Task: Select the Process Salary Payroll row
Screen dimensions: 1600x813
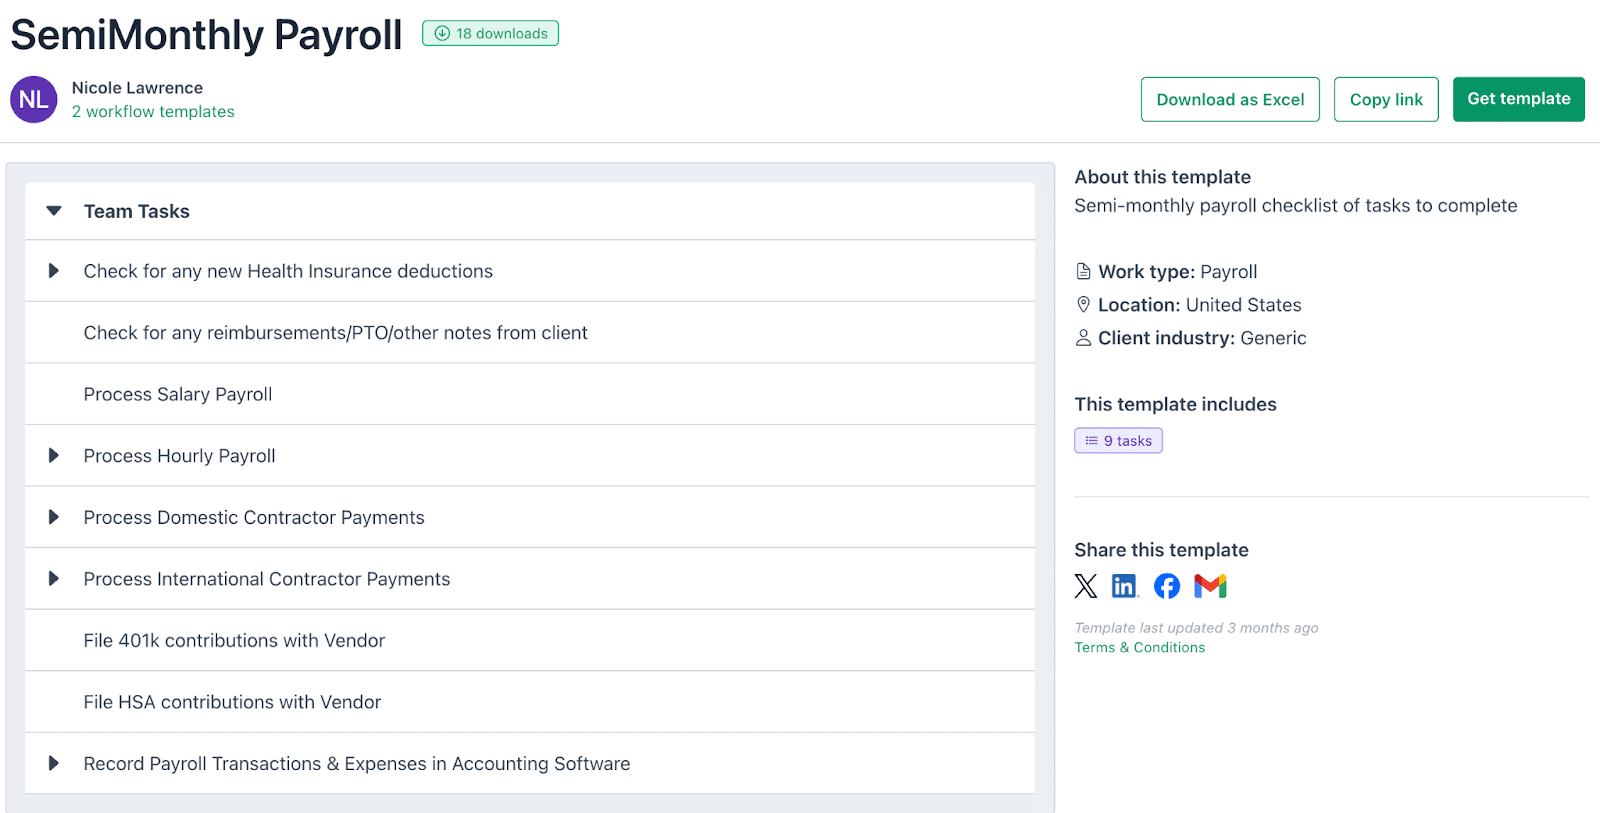Action: pyautogui.click(x=530, y=394)
